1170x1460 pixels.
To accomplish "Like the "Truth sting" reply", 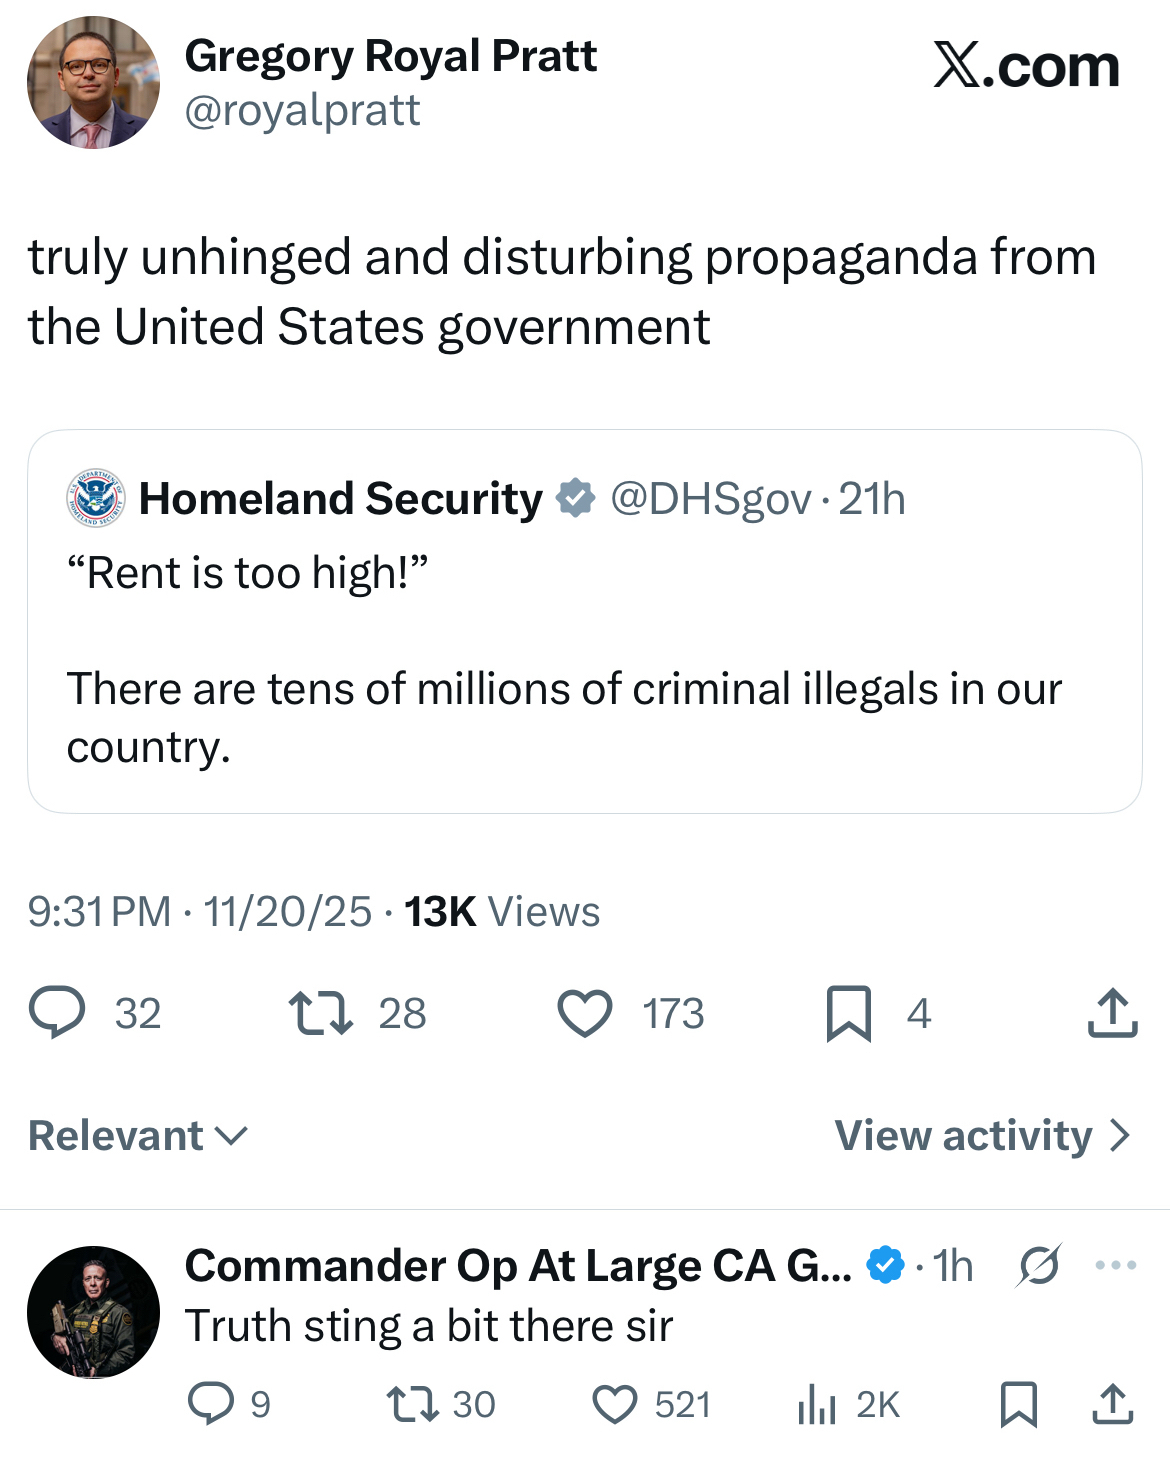I will (615, 1404).
